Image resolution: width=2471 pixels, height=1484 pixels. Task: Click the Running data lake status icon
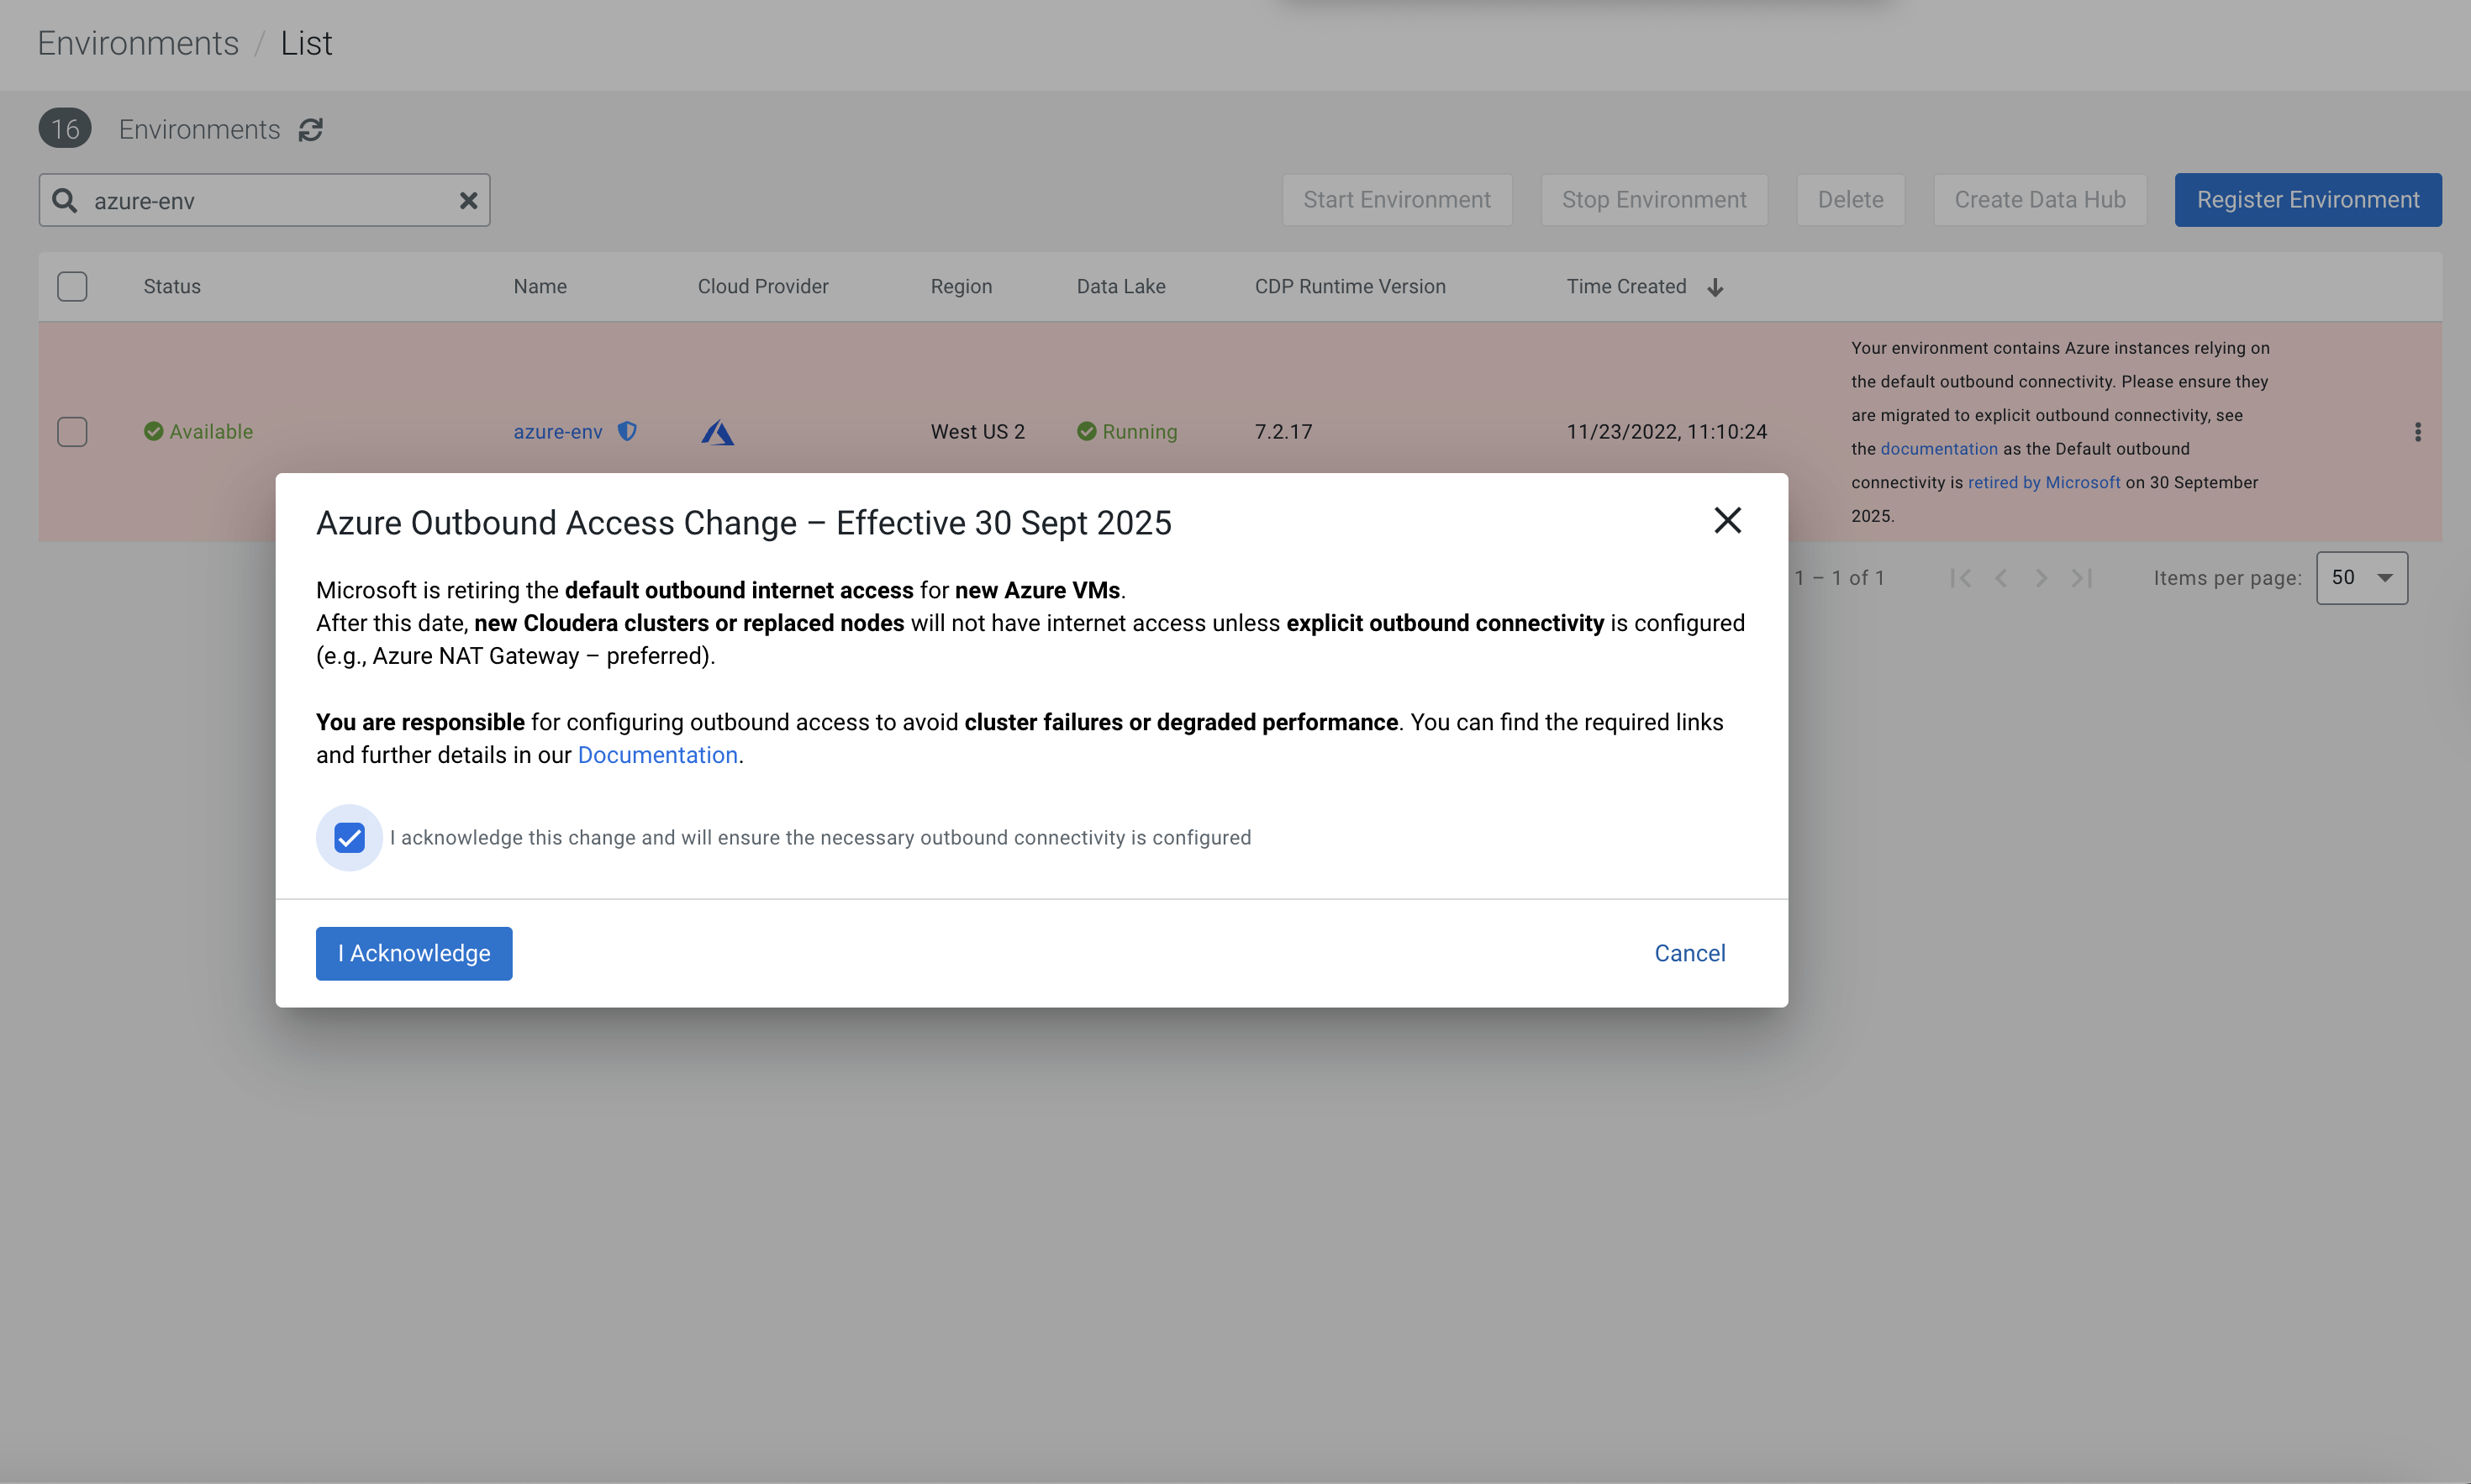pyautogui.click(x=1086, y=432)
